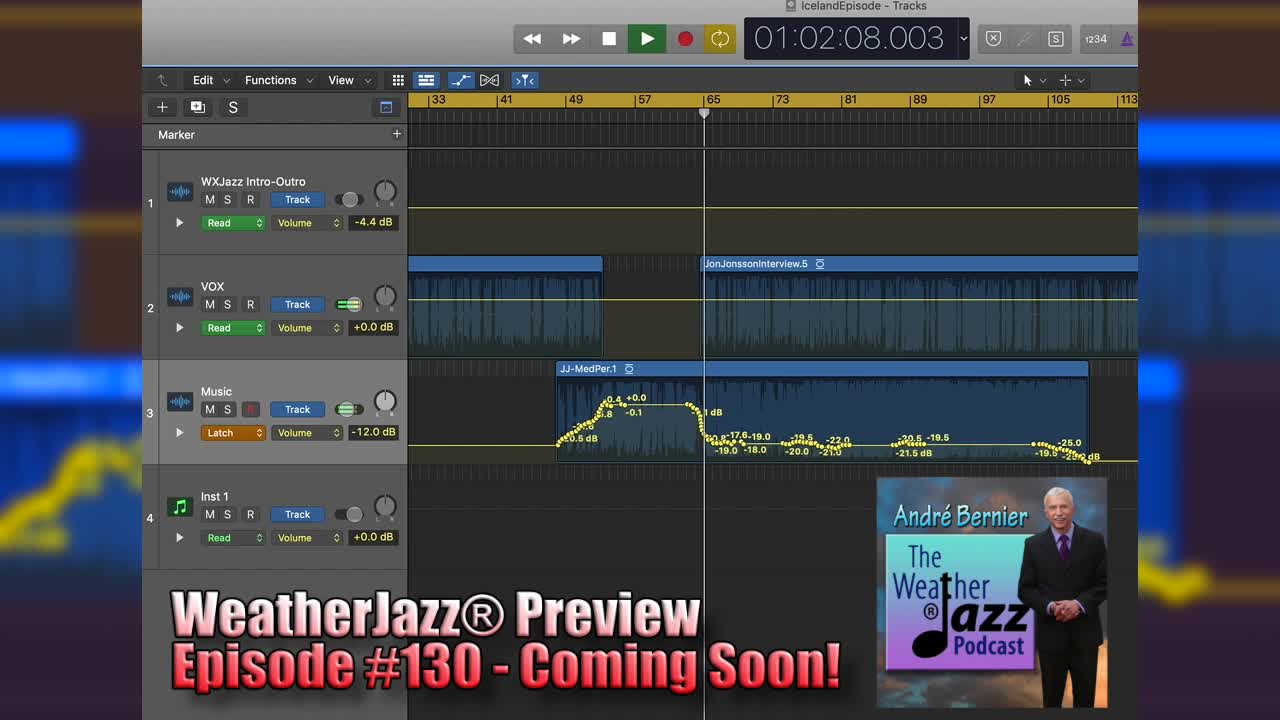Click the -12.0 dB value field
This screenshot has height=720, width=1280.
[x=373, y=433]
